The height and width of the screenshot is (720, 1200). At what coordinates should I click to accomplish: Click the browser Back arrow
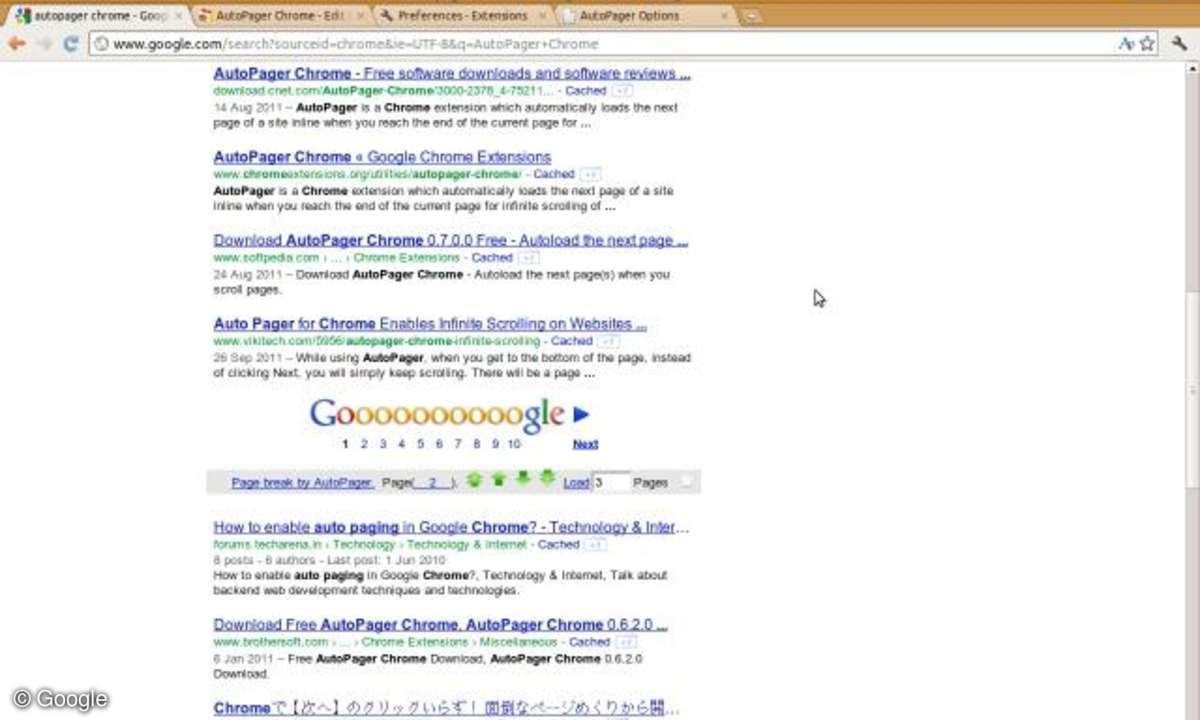(x=17, y=44)
